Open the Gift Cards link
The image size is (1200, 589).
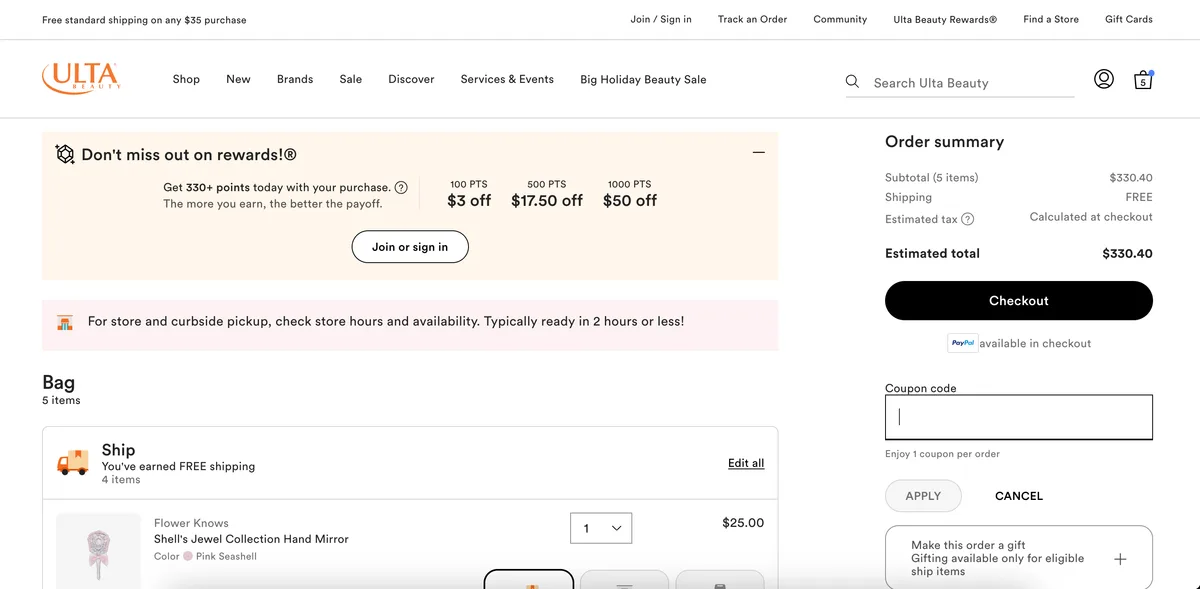pos(1129,19)
